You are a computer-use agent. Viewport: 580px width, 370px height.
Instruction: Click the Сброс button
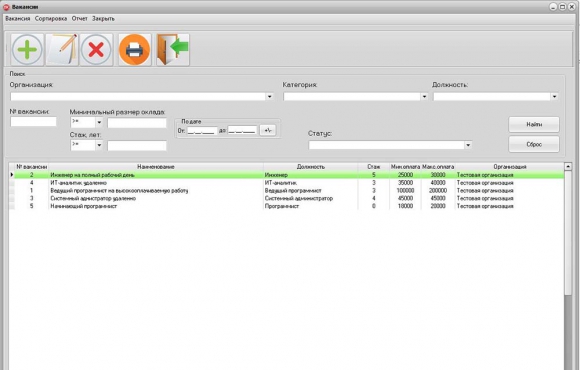tap(534, 144)
